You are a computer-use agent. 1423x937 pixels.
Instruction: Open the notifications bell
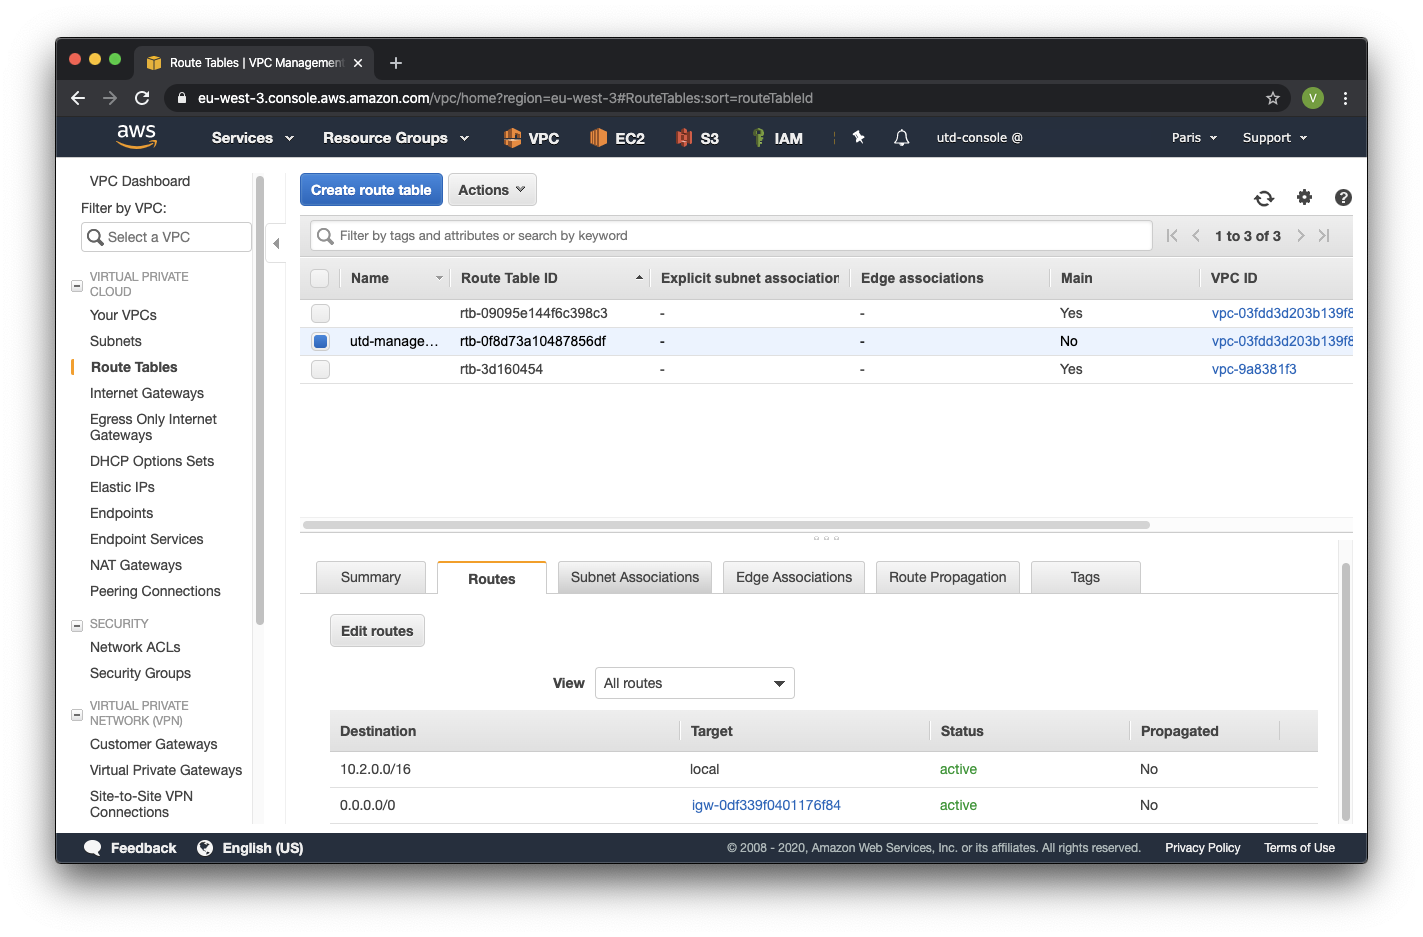pyautogui.click(x=901, y=138)
